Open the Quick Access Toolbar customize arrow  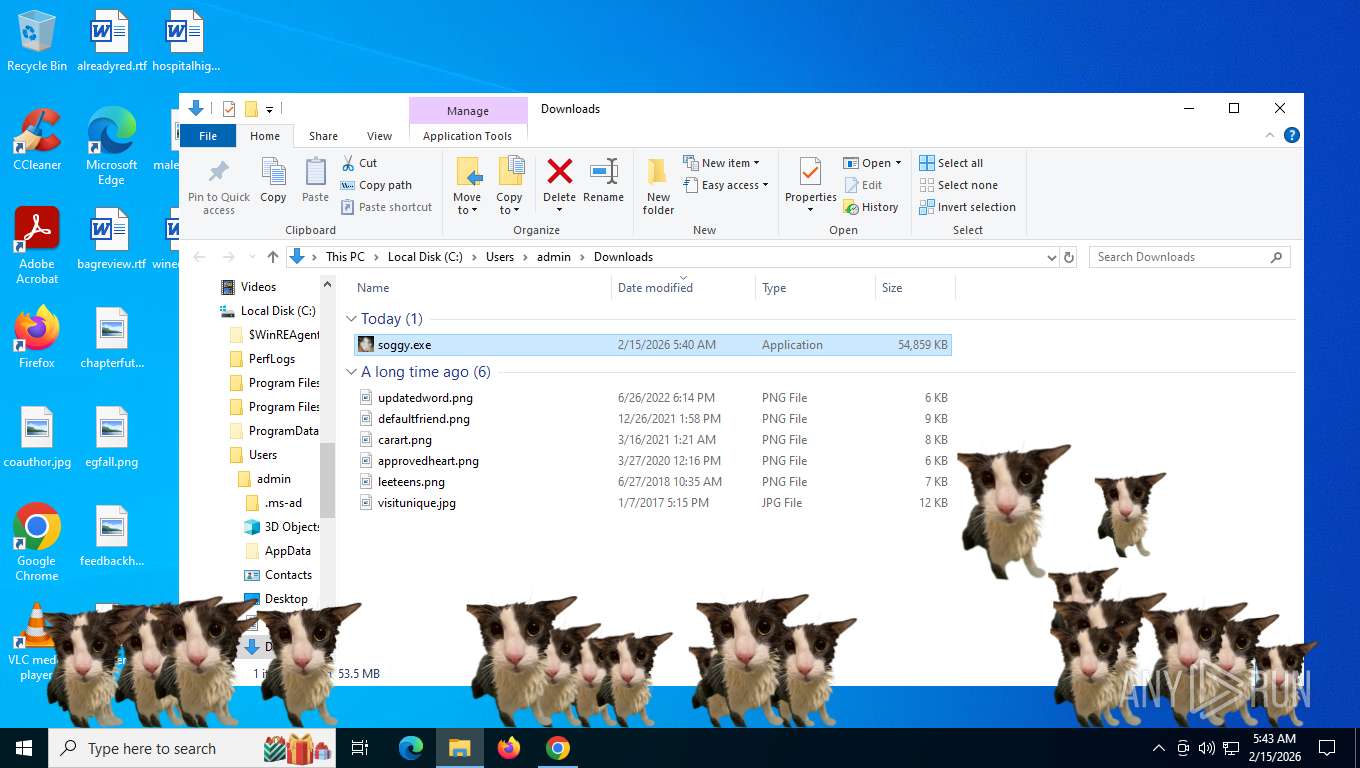point(270,109)
